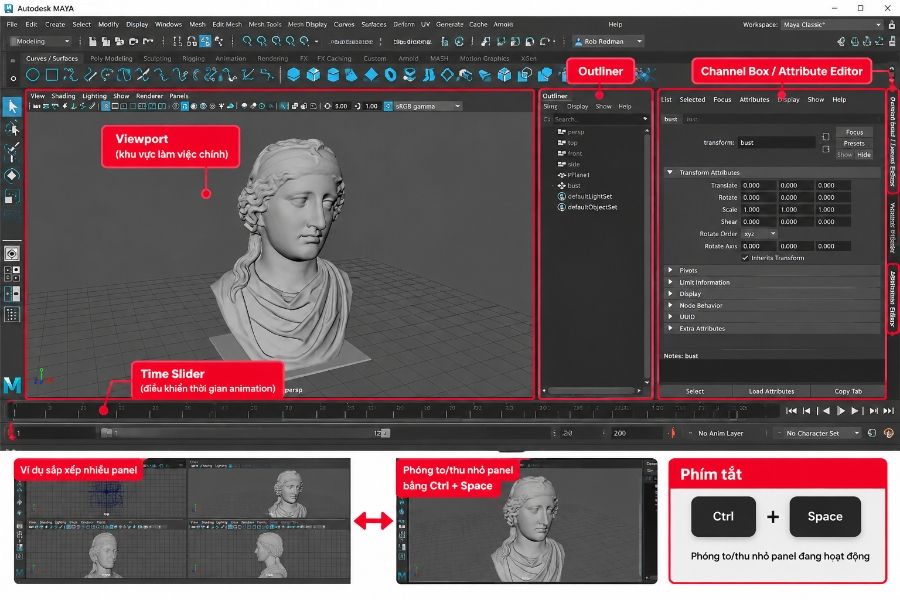This screenshot has height=600, width=900.
Task: Toggle the Show button in the Attribute Editor
Action: point(844,154)
